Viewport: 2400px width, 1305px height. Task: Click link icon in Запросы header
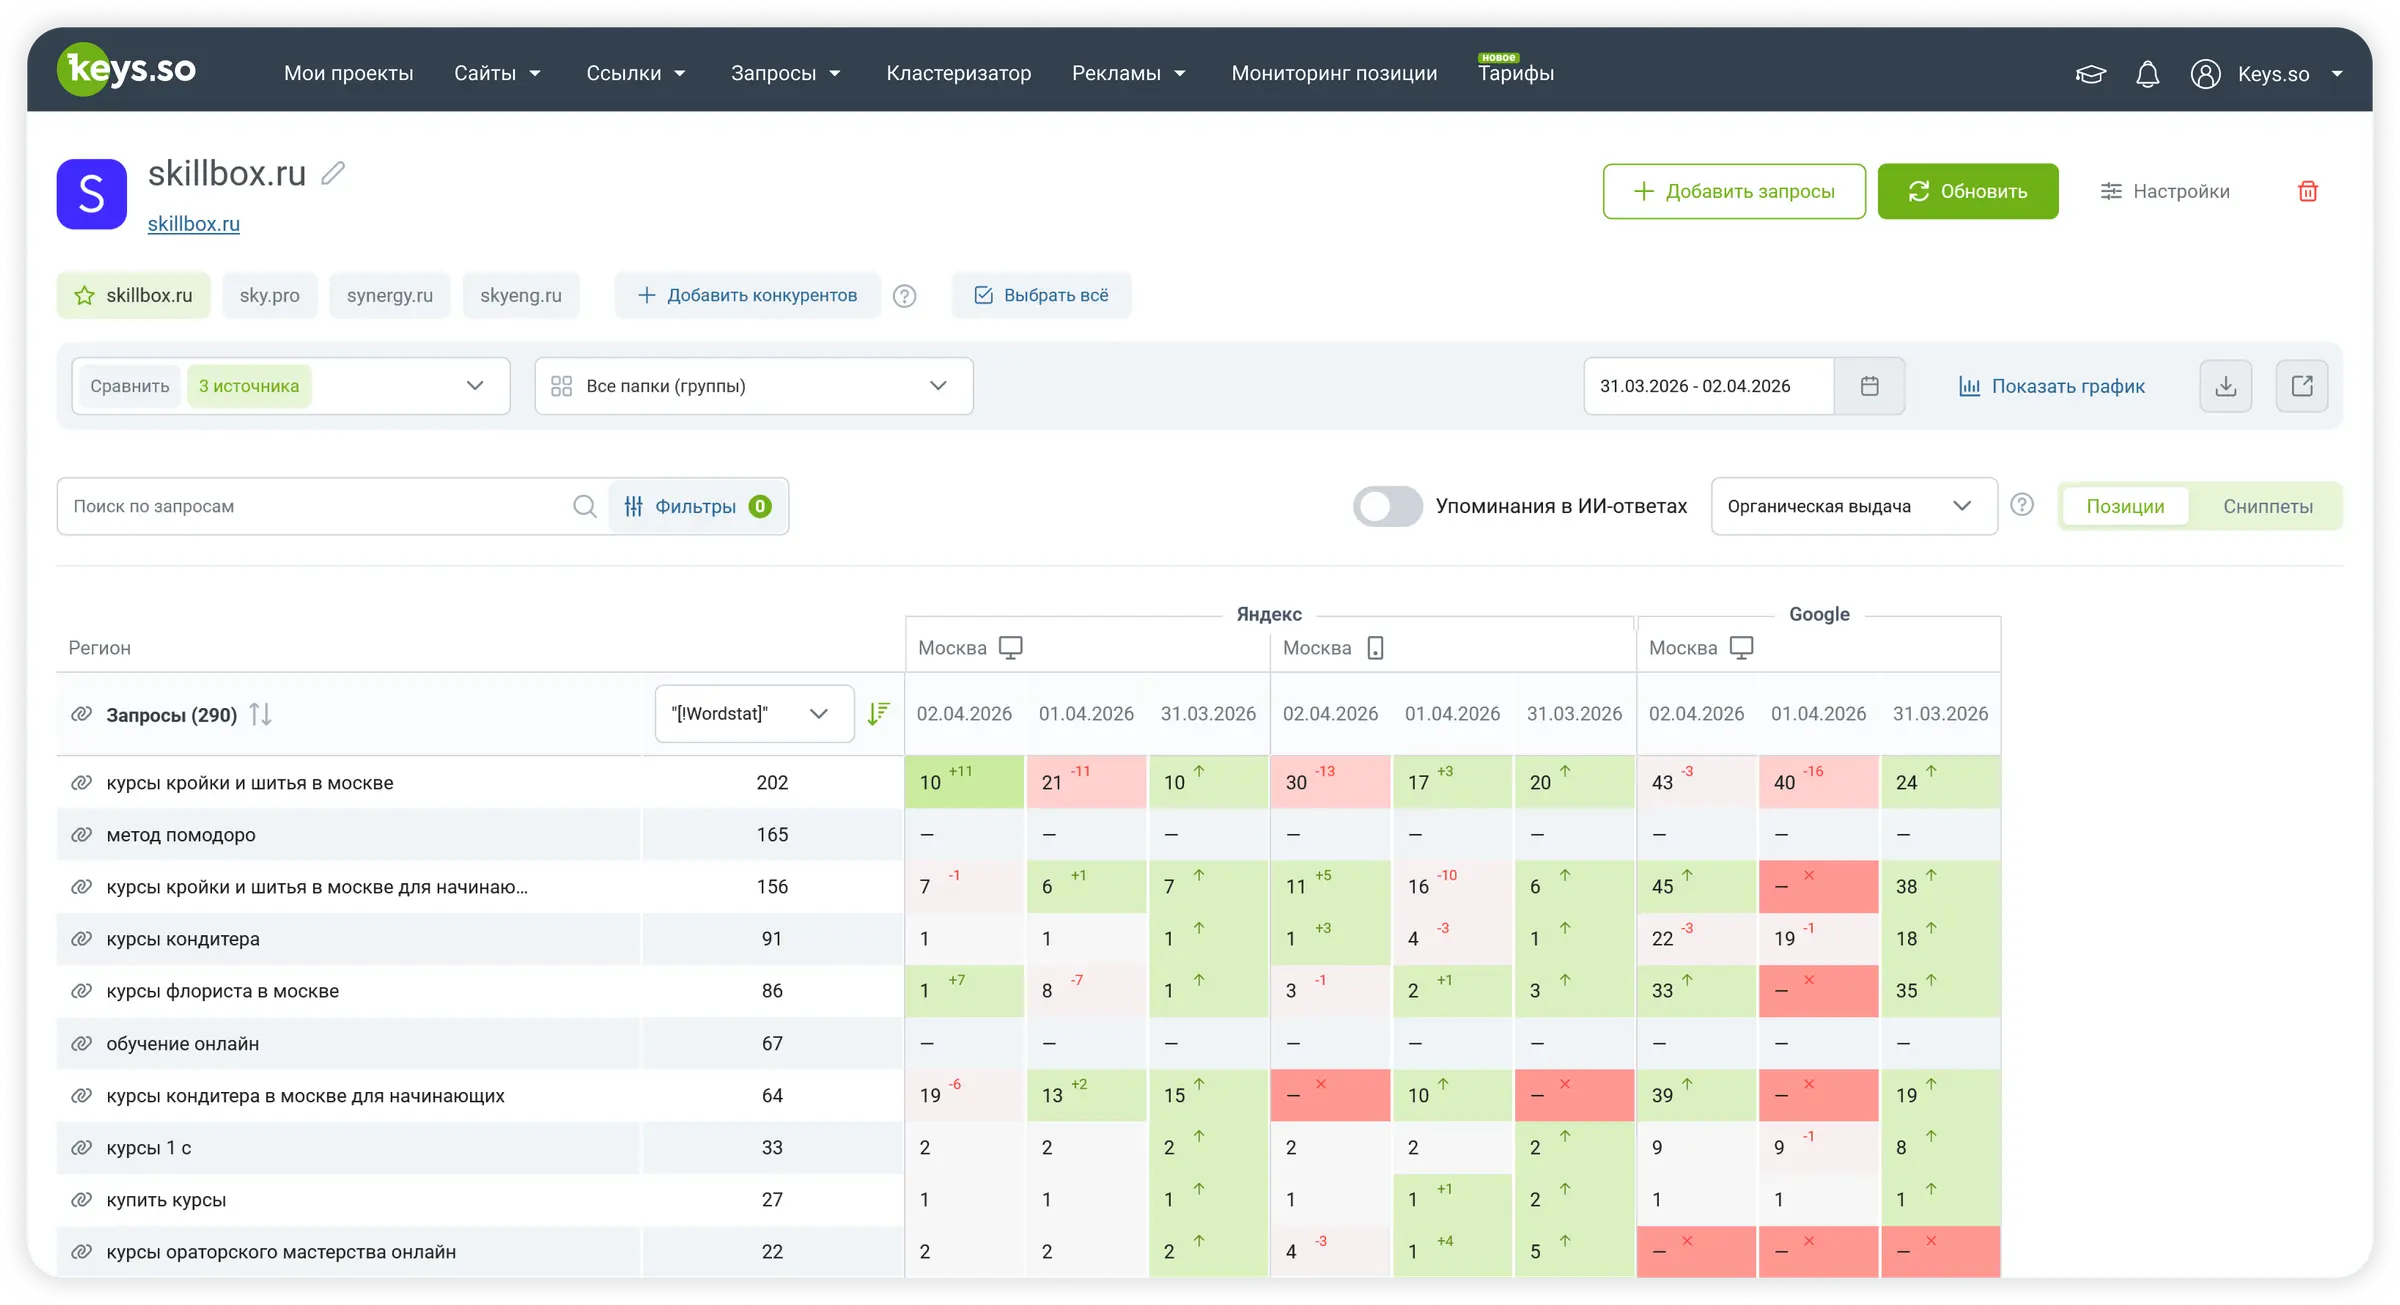coord(82,715)
